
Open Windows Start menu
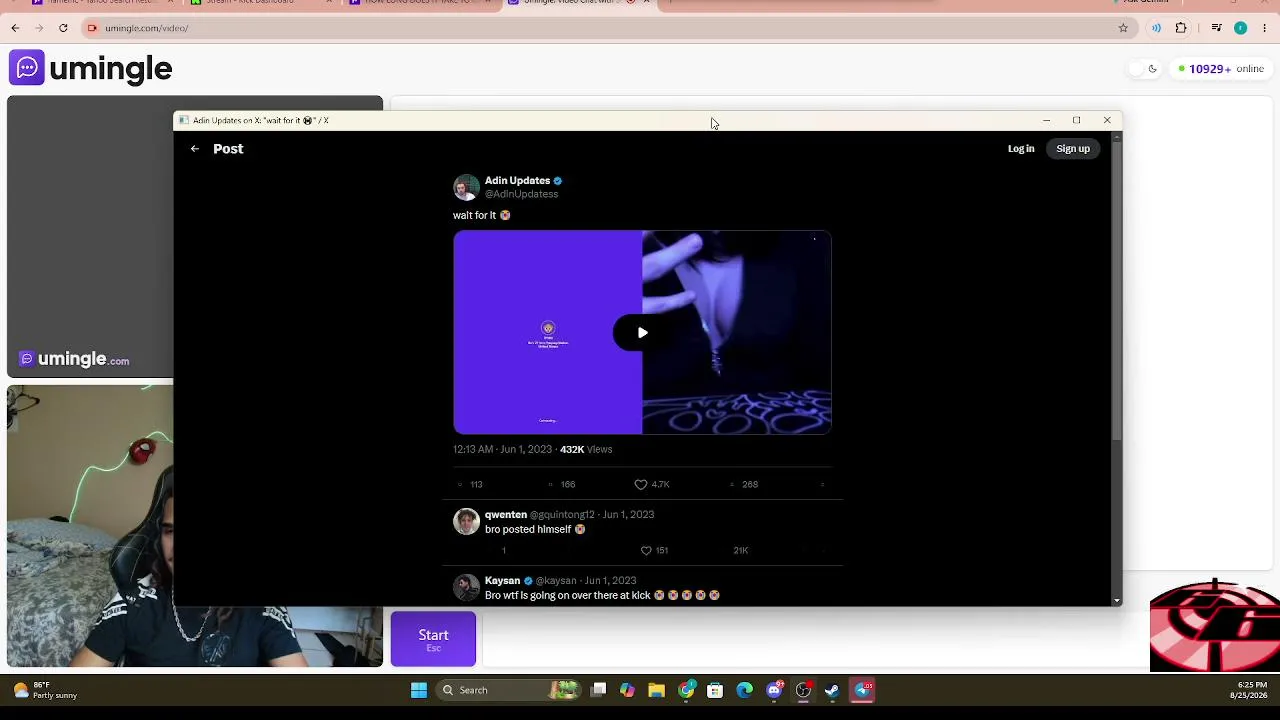(419, 690)
